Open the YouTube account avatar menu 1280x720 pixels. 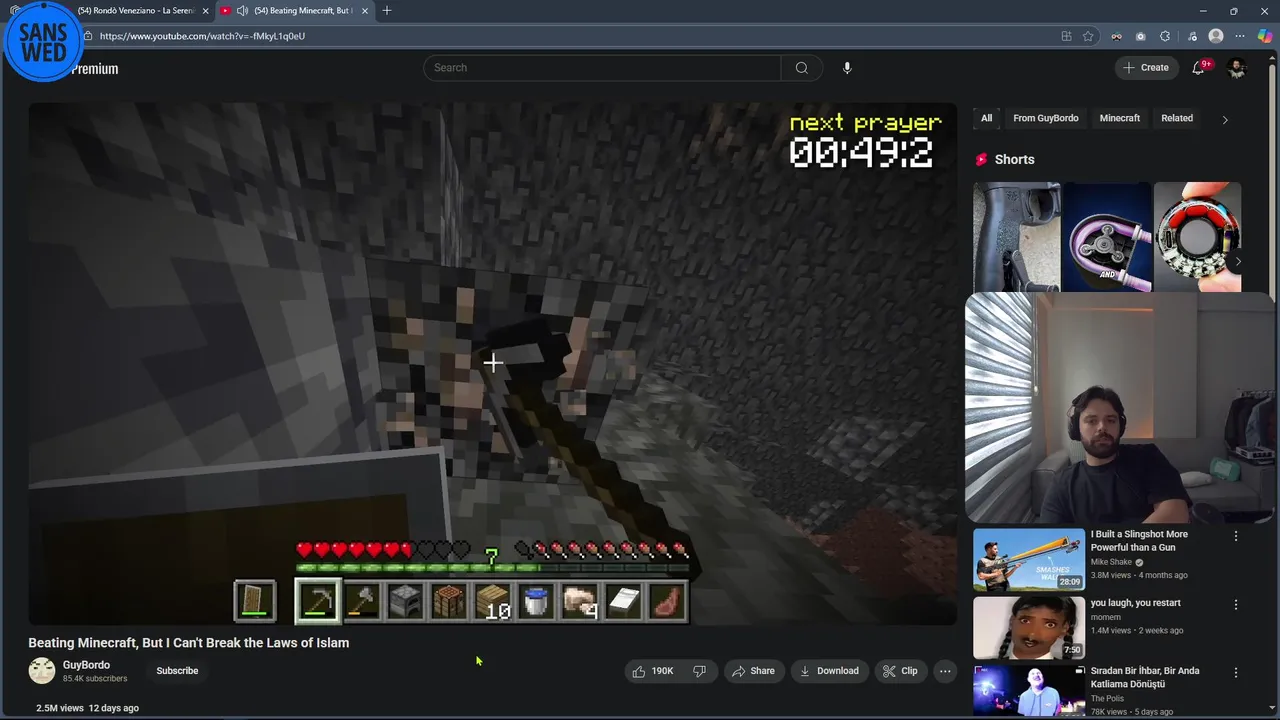(1237, 68)
